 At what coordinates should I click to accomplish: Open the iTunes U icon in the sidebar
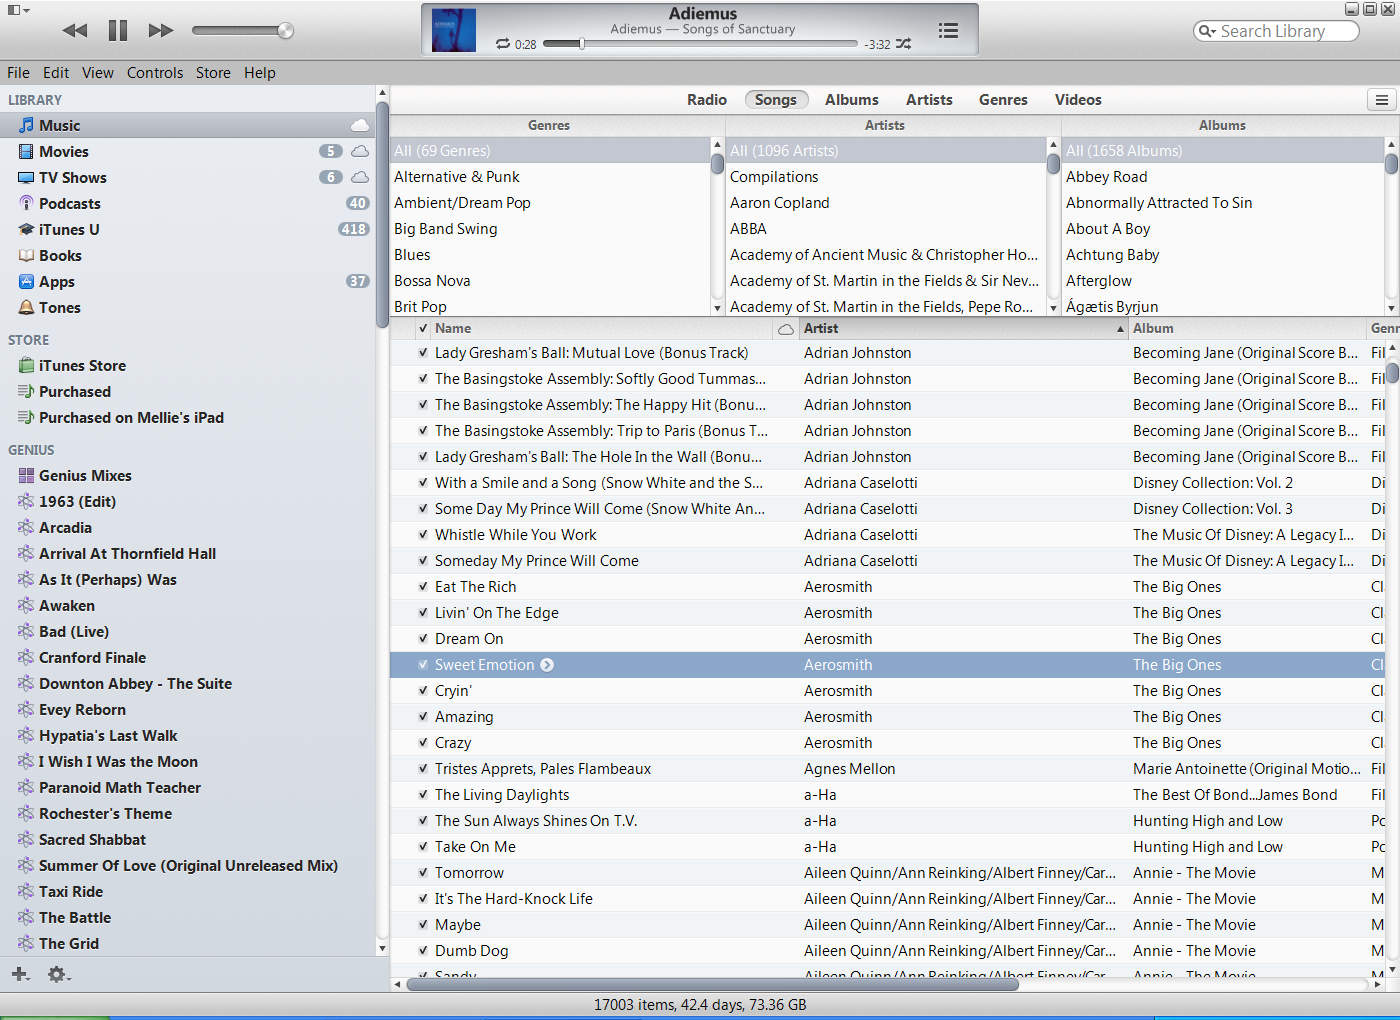tap(27, 229)
